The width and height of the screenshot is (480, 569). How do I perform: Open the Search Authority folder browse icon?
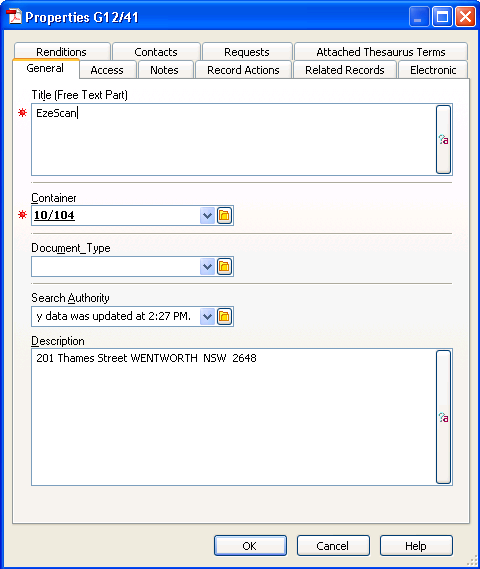click(x=224, y=316)
